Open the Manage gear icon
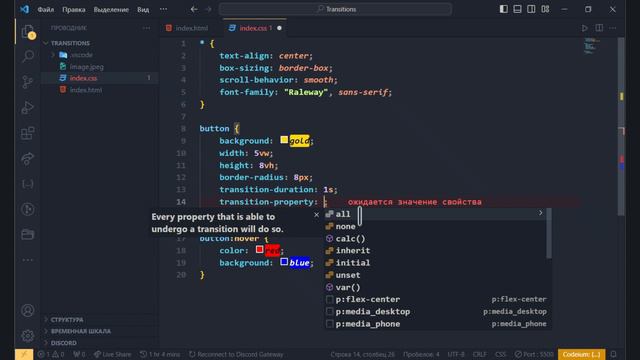640x360 pixels. [28, 336]
